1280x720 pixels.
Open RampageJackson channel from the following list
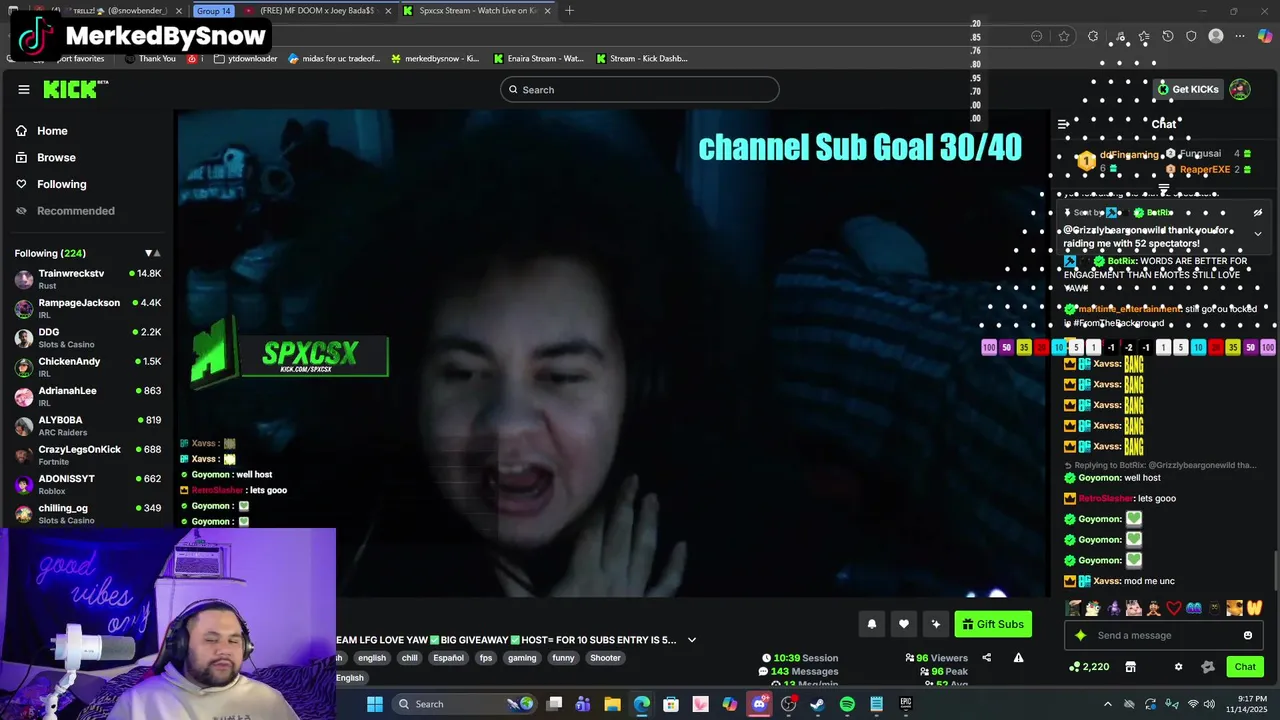(87, 308)
